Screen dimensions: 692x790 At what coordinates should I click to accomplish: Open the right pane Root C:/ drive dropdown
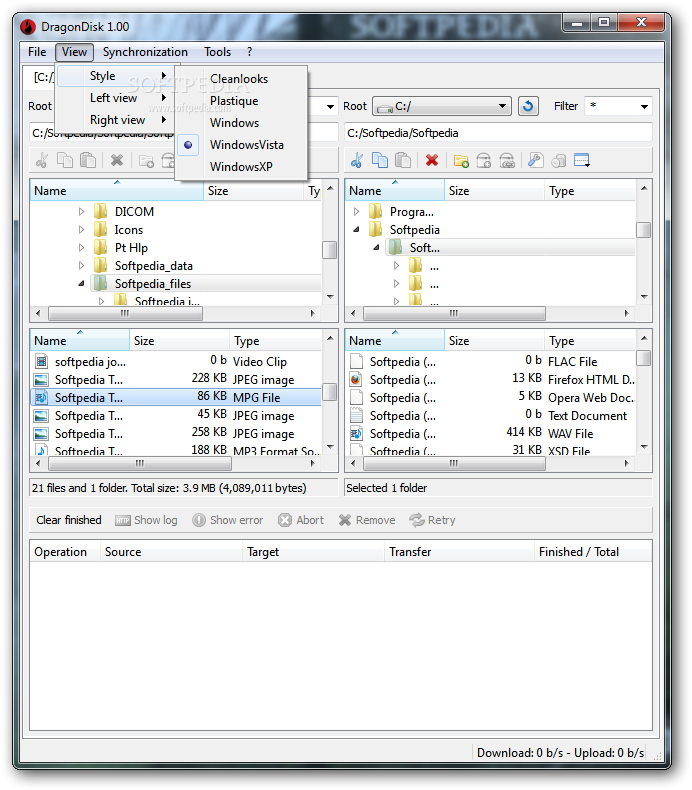pyautogui.click(x=442, y=106)
